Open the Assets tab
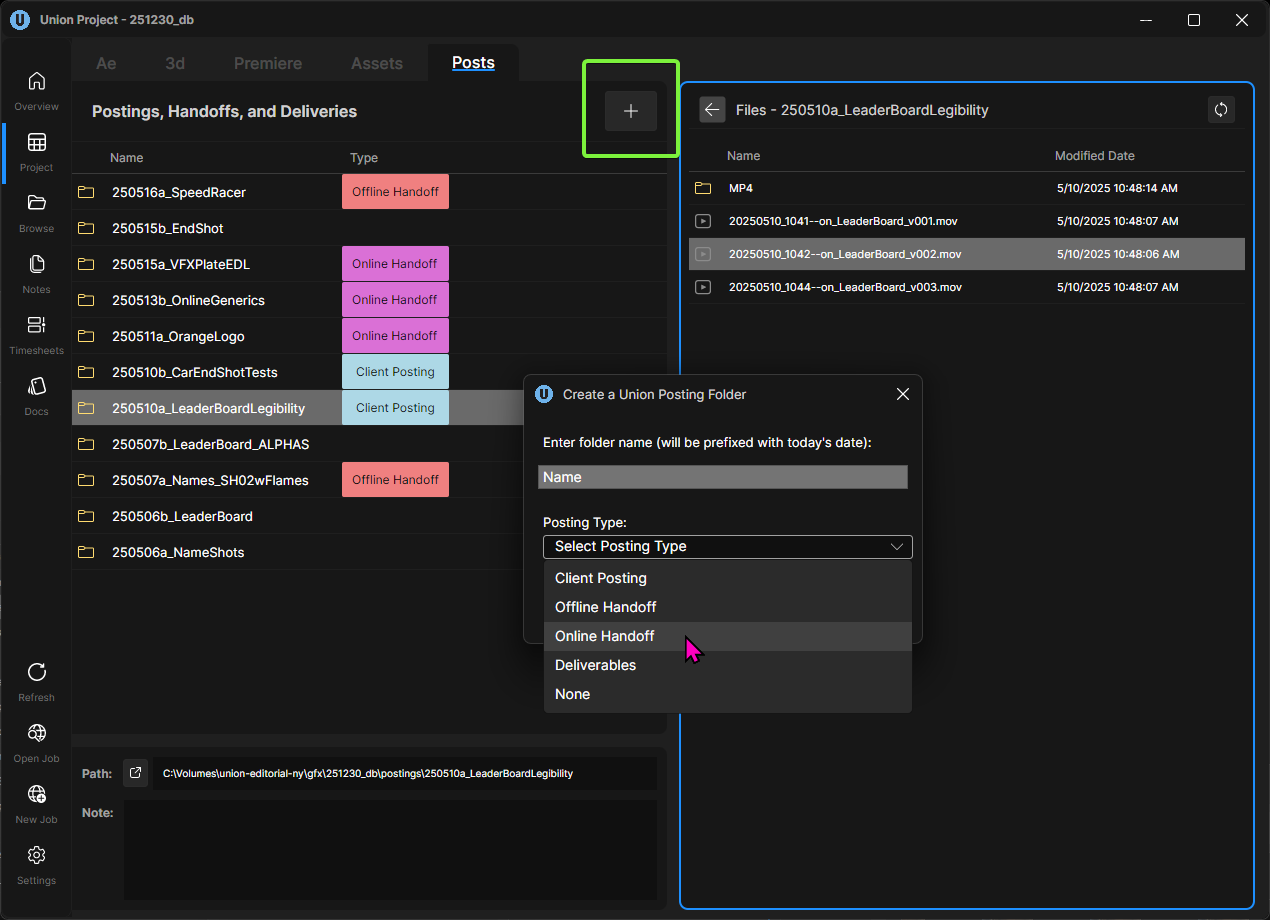The image size is (1270, 920). tap(377, 63)
